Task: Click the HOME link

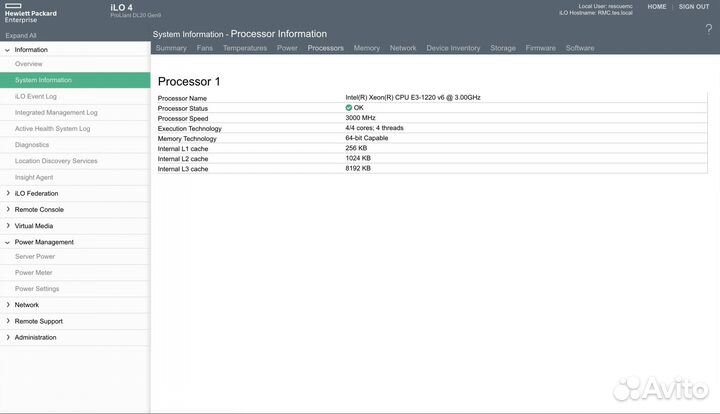Action: tap(657, 7)
